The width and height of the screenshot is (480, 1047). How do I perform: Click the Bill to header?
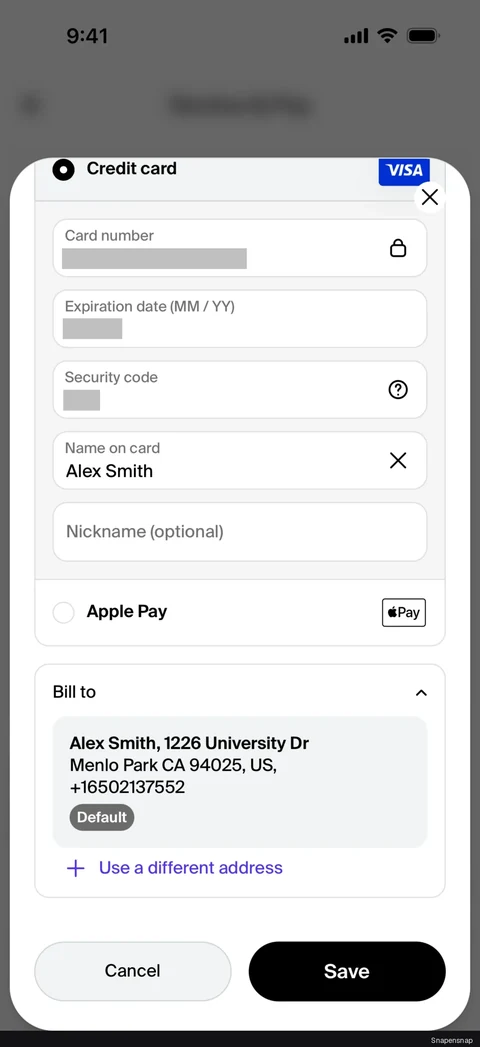[x=74, y=692]
